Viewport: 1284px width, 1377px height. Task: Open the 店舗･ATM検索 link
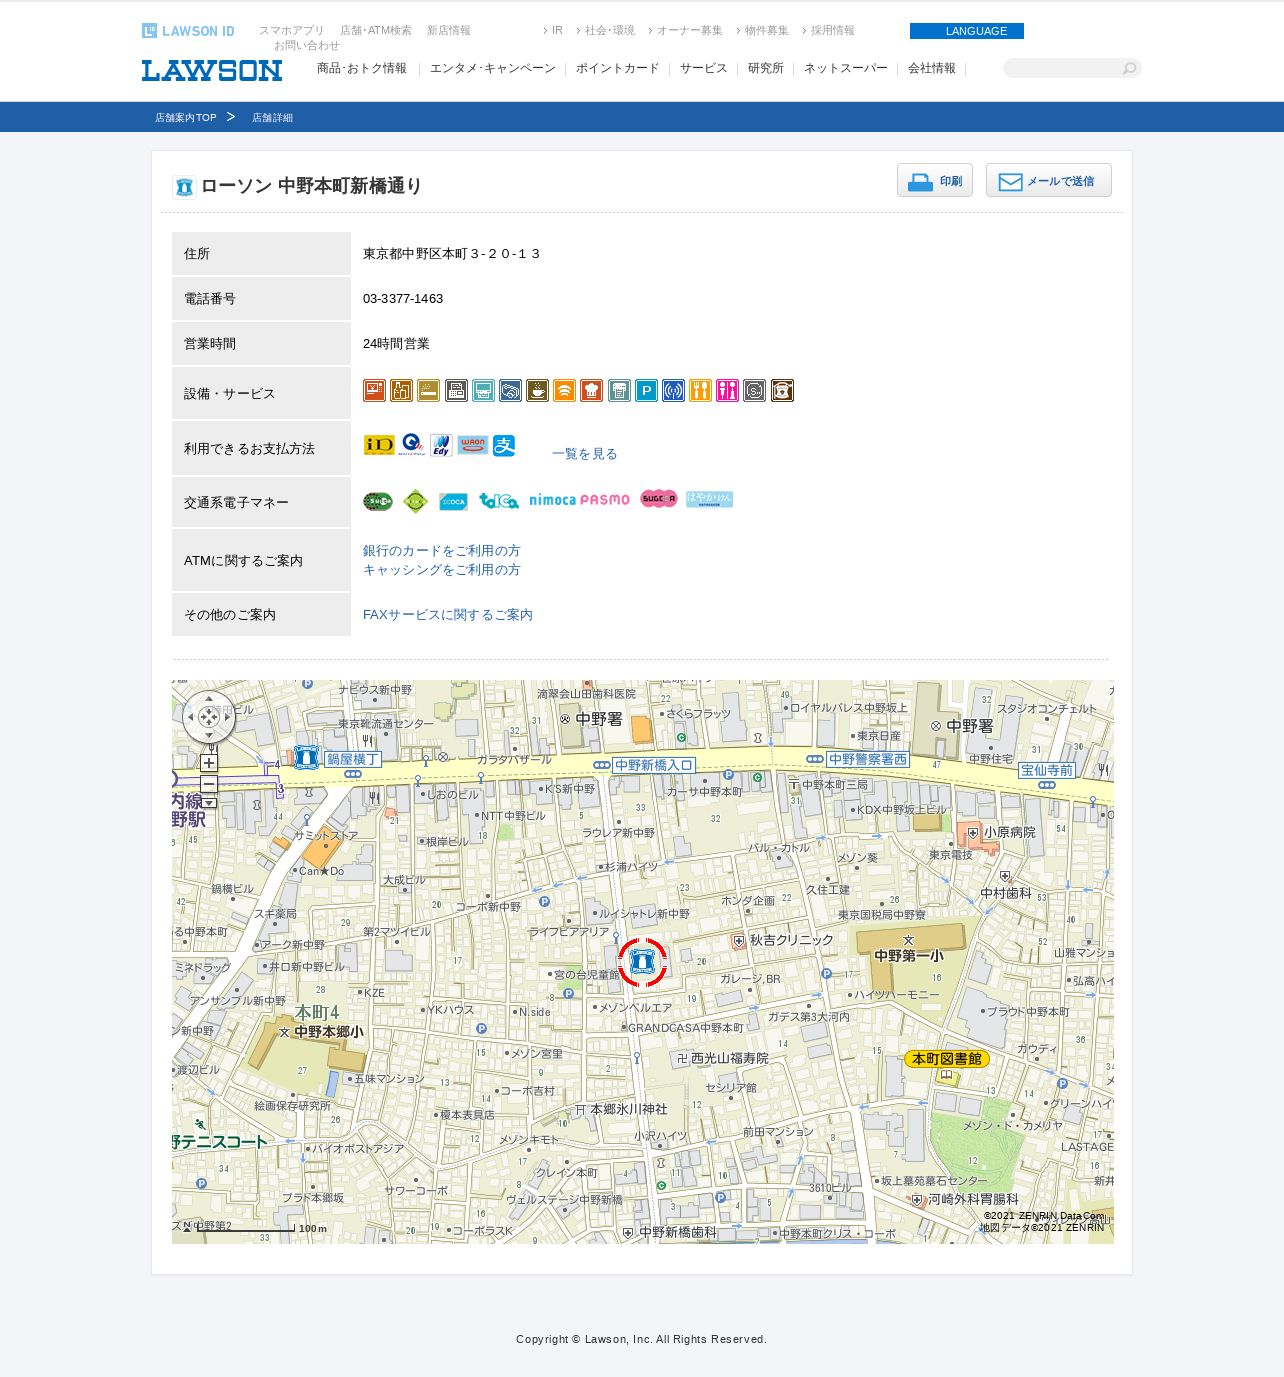pyautogui.click(x=376, y=31)
